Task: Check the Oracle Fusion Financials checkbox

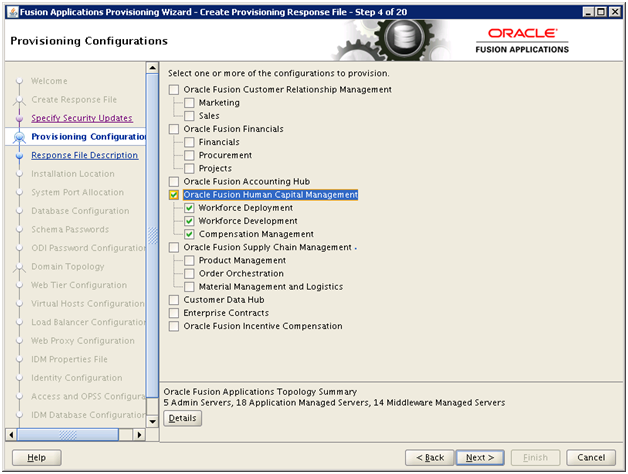Action: coord(174,129)
